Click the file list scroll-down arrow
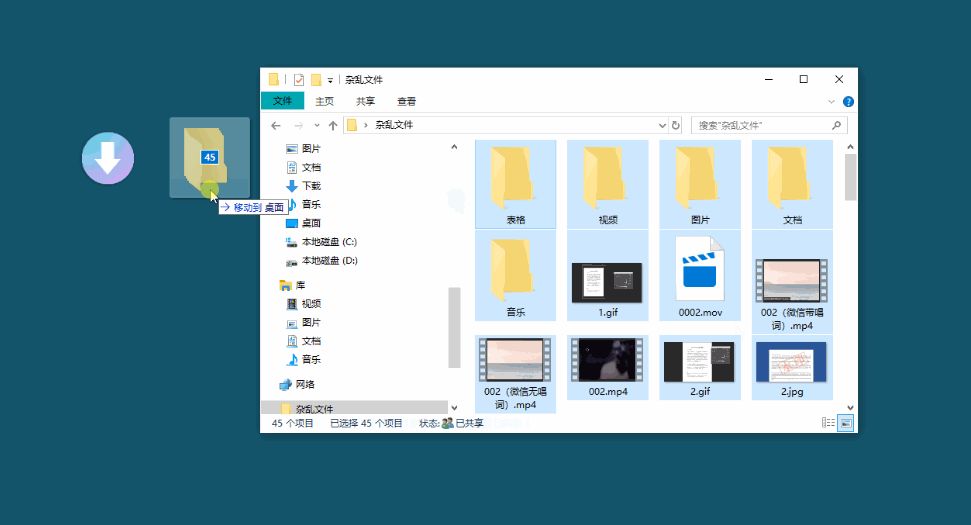The image size is (971, 525). click(x=850, y=407)
